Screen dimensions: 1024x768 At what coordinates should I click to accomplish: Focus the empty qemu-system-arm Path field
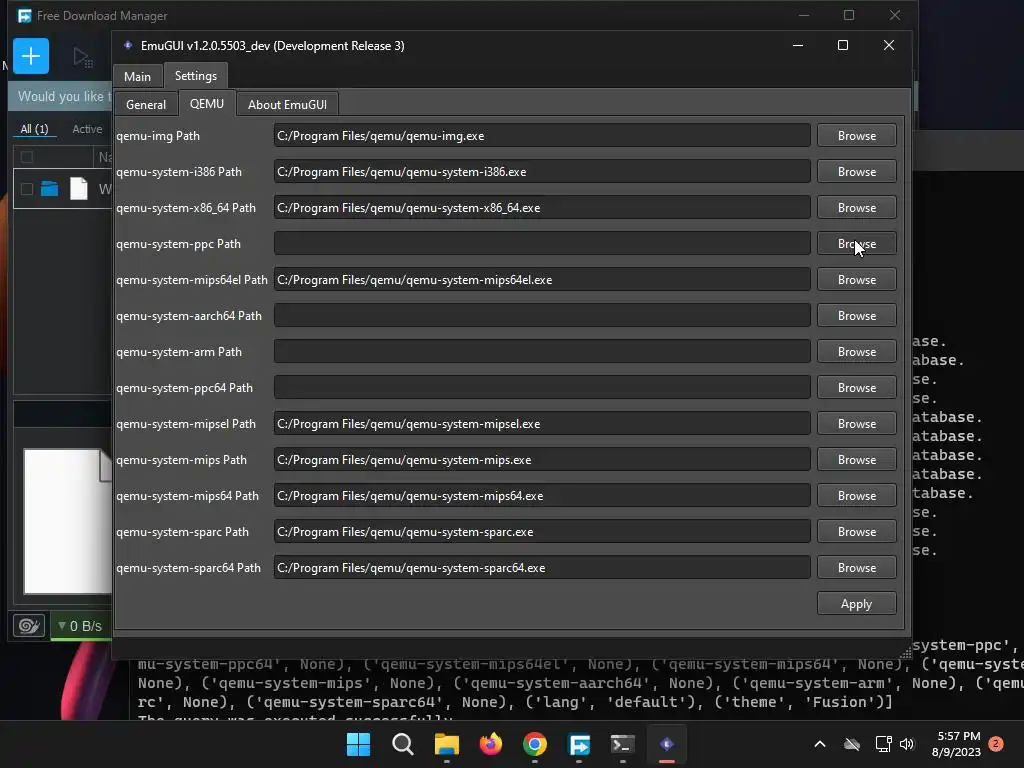(542, 351)
